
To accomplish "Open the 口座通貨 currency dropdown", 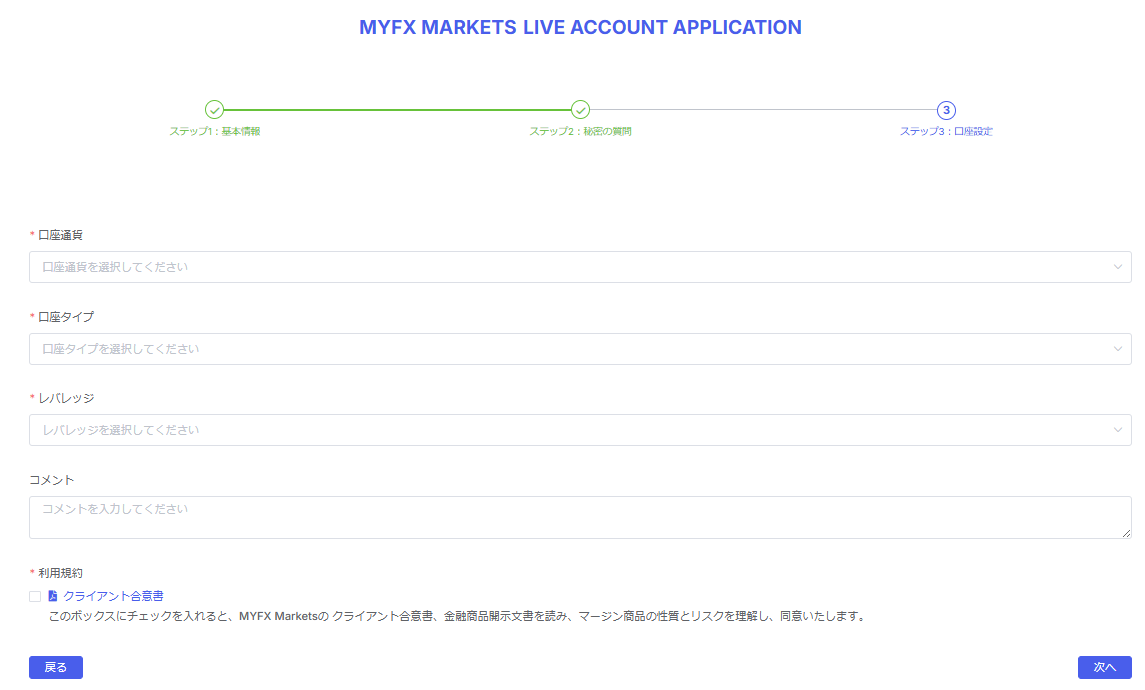I will point(580,267).
